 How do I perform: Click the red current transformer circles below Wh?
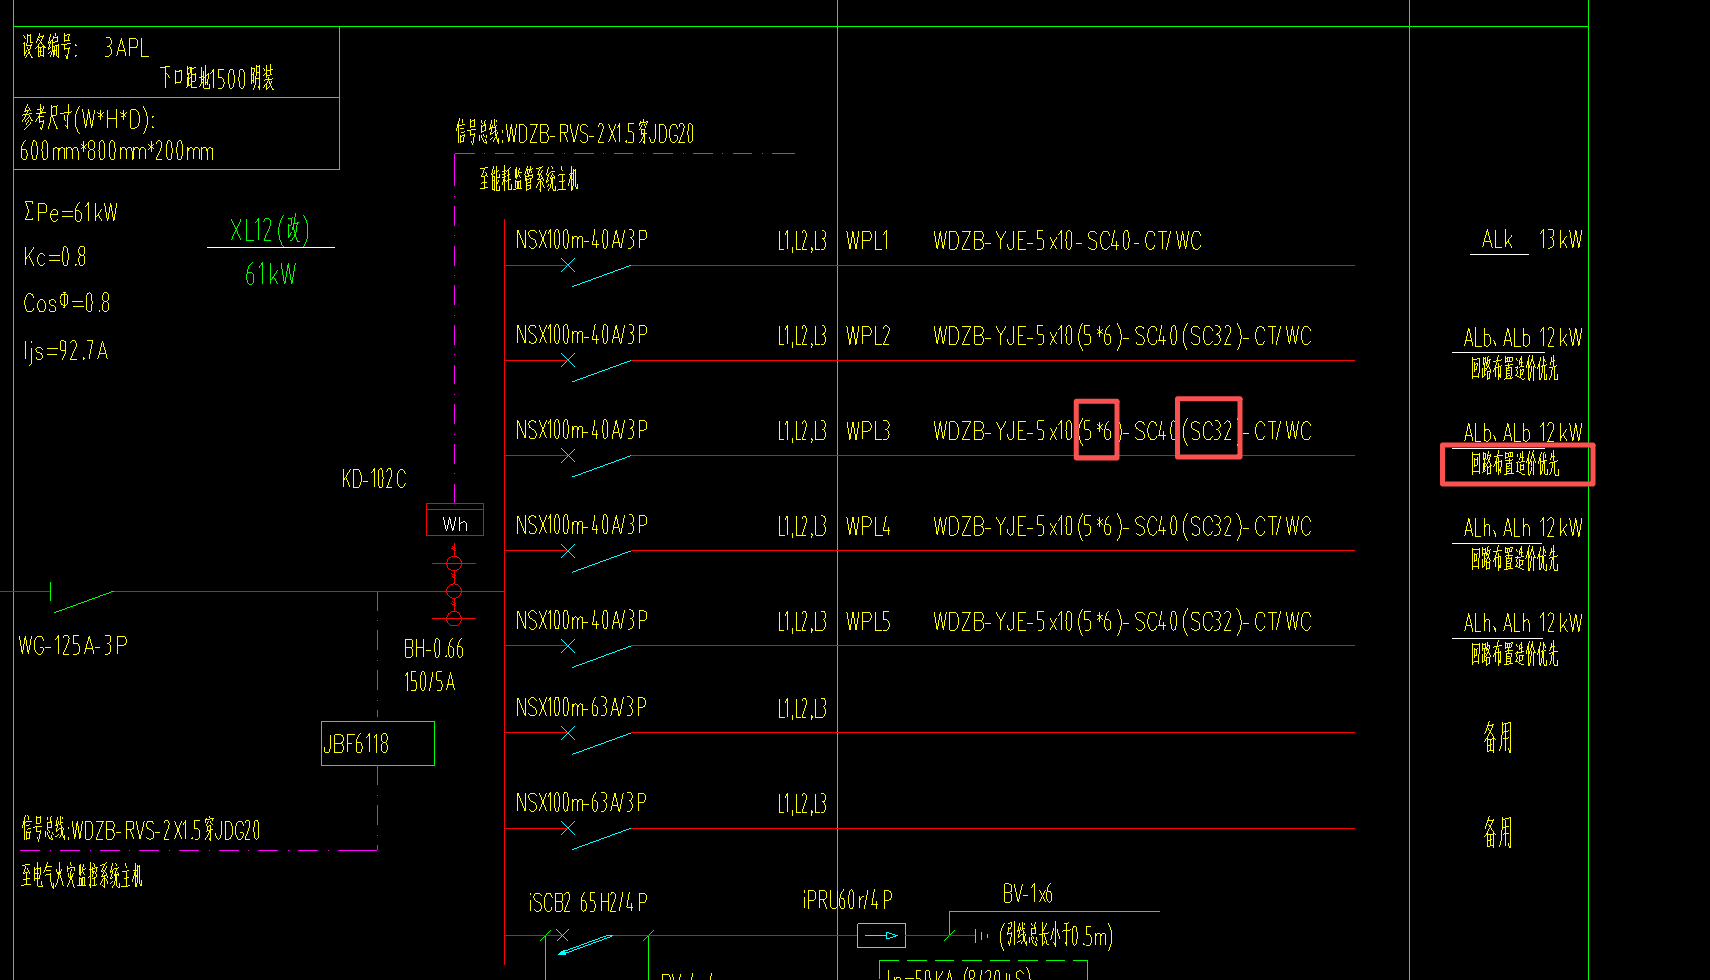tap(454, 591)
